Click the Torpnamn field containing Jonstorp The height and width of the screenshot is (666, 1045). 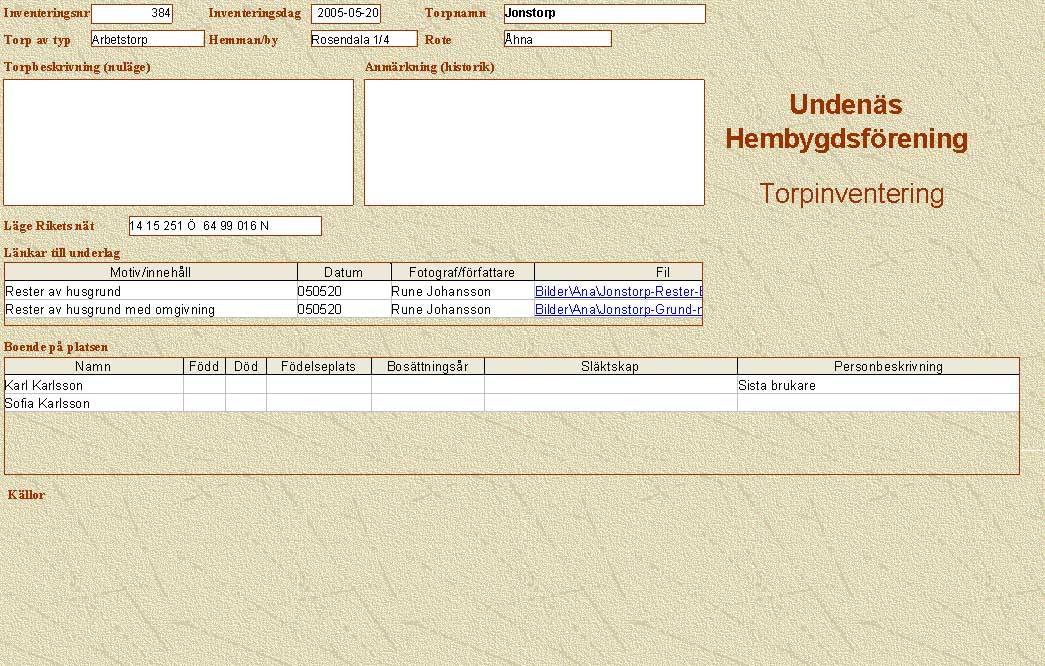tap(604, 14)
